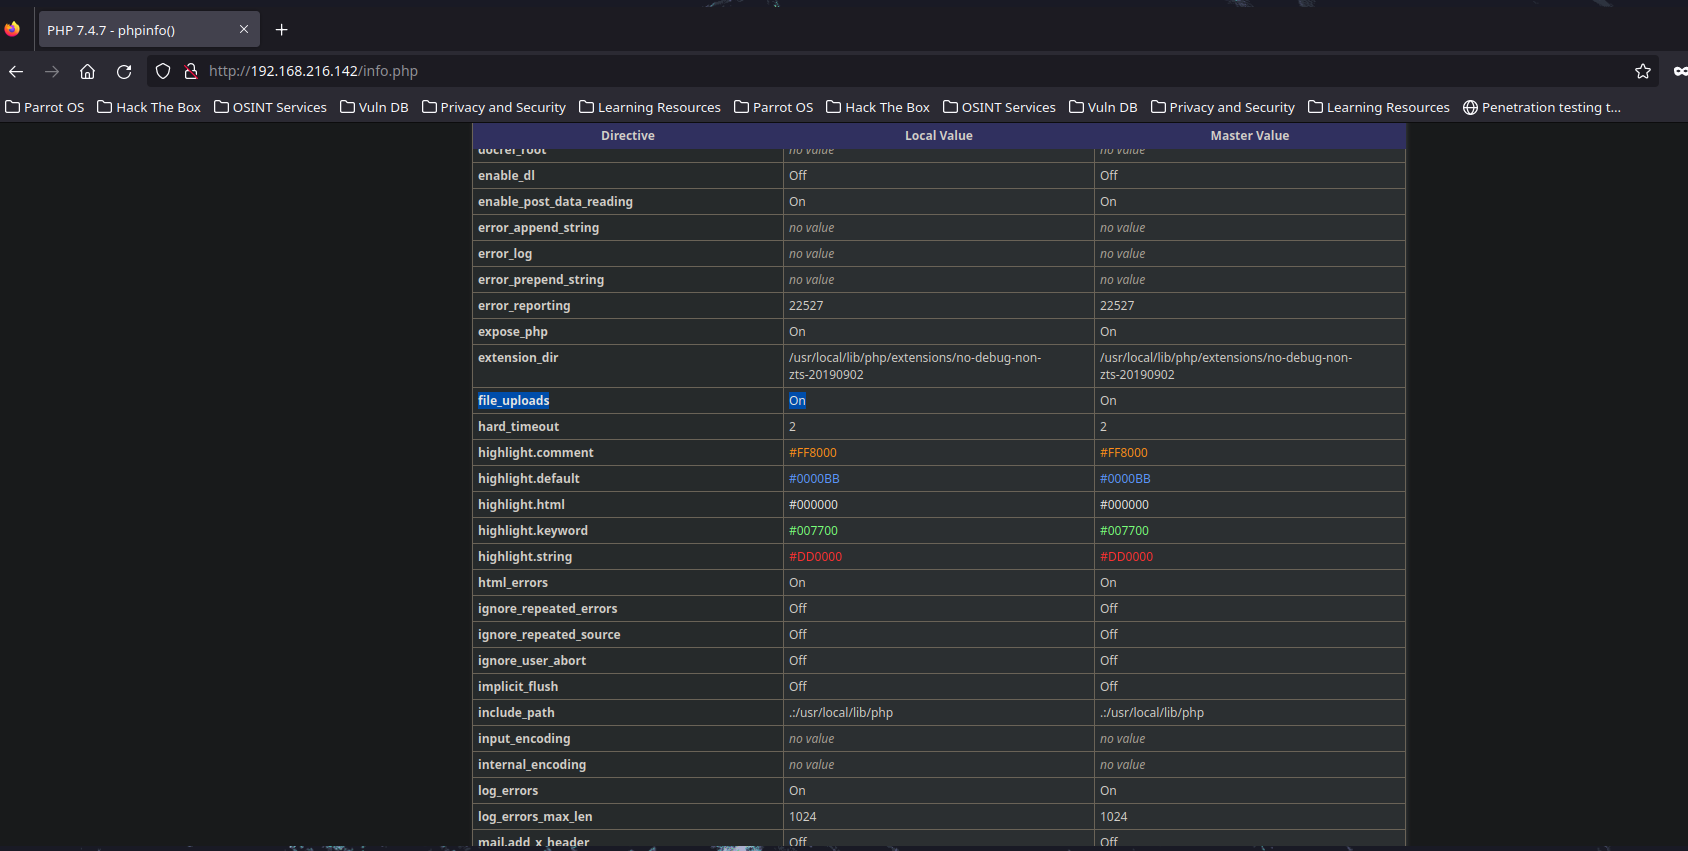Open first OSINT Services bookmark folder
Viewport: 1688px width, 851px height.
pyautogui.click(x=270, y=107)
